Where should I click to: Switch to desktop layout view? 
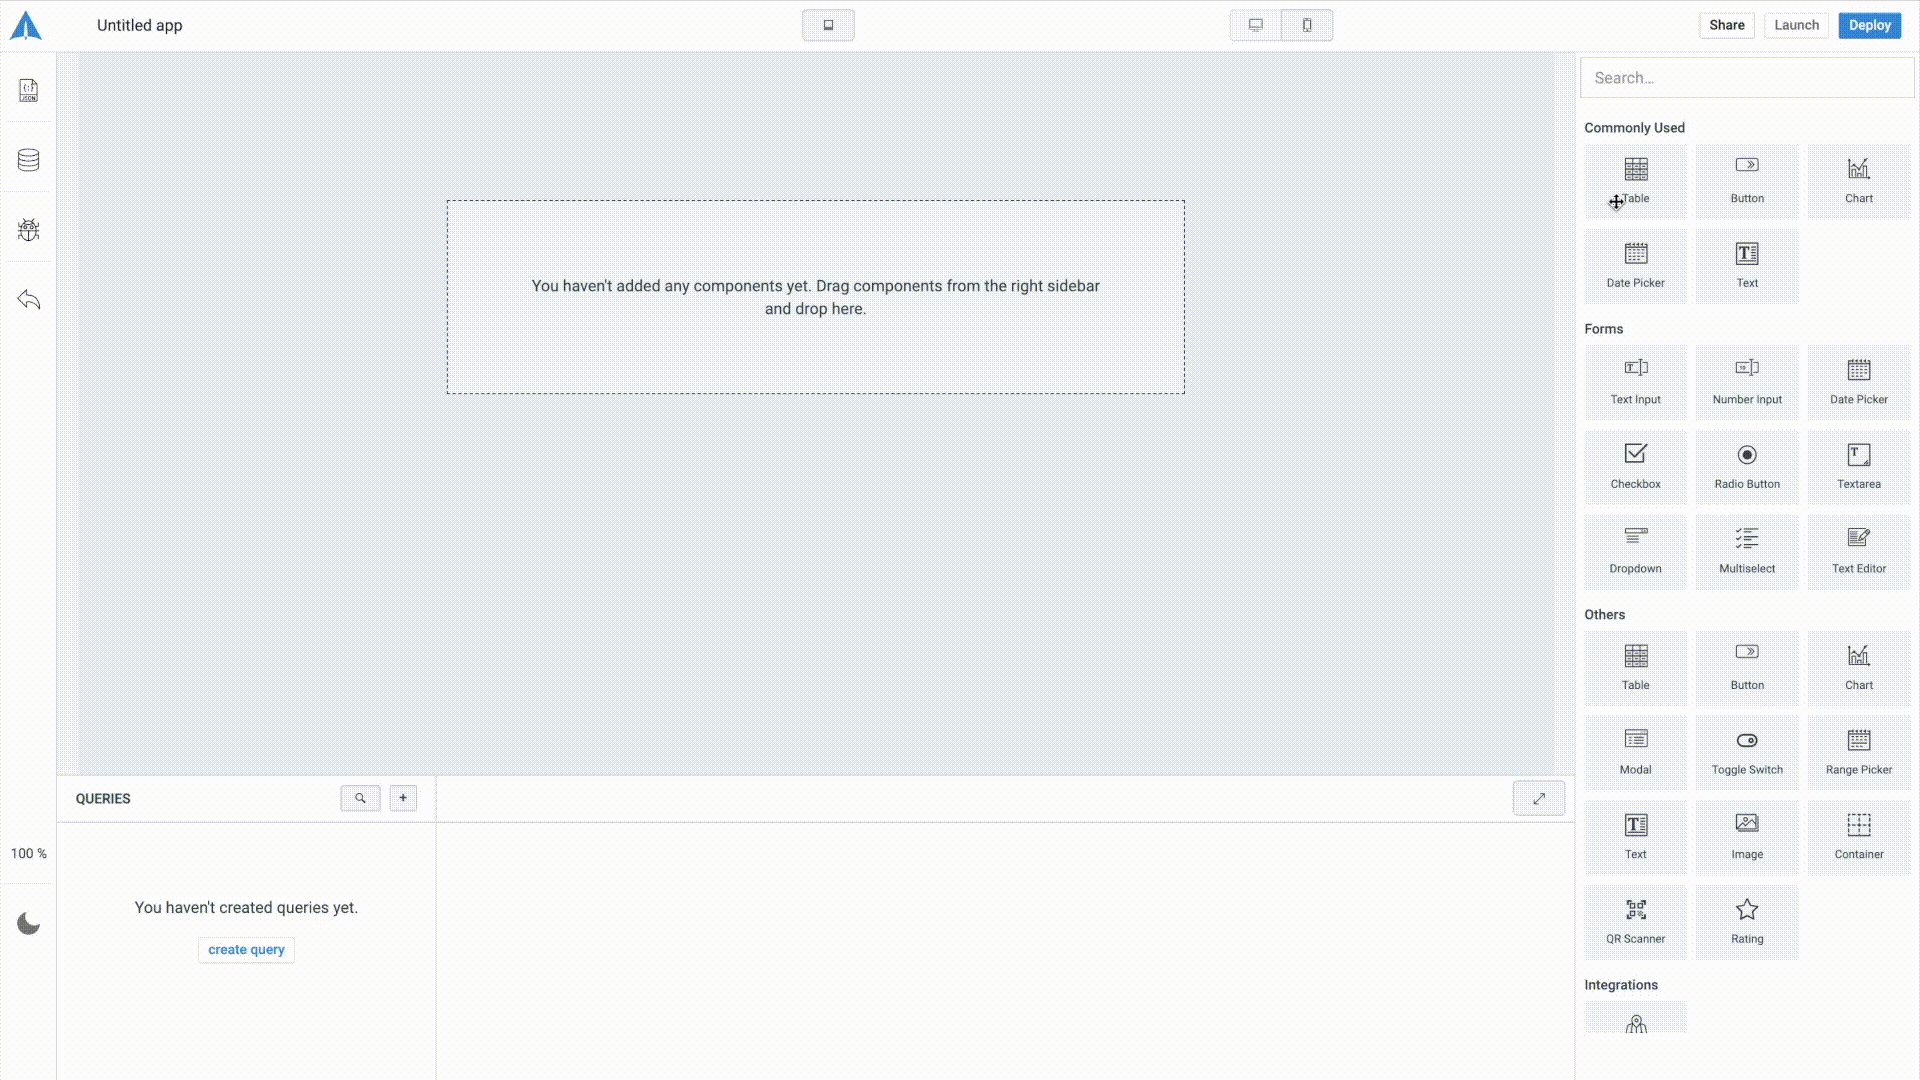pos(1255,25)
